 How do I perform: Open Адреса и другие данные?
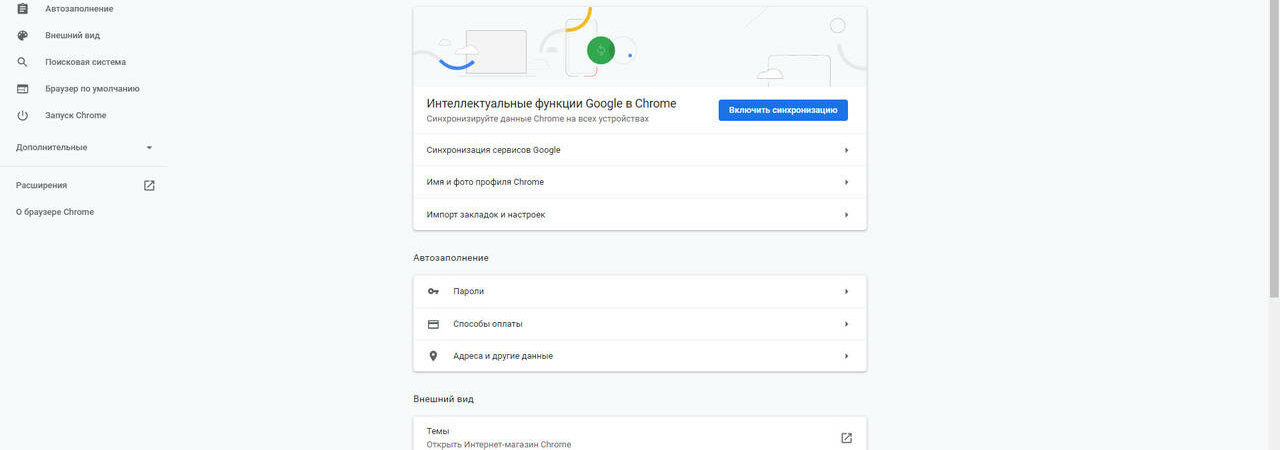pyautogui.click(x=640, y=356)
